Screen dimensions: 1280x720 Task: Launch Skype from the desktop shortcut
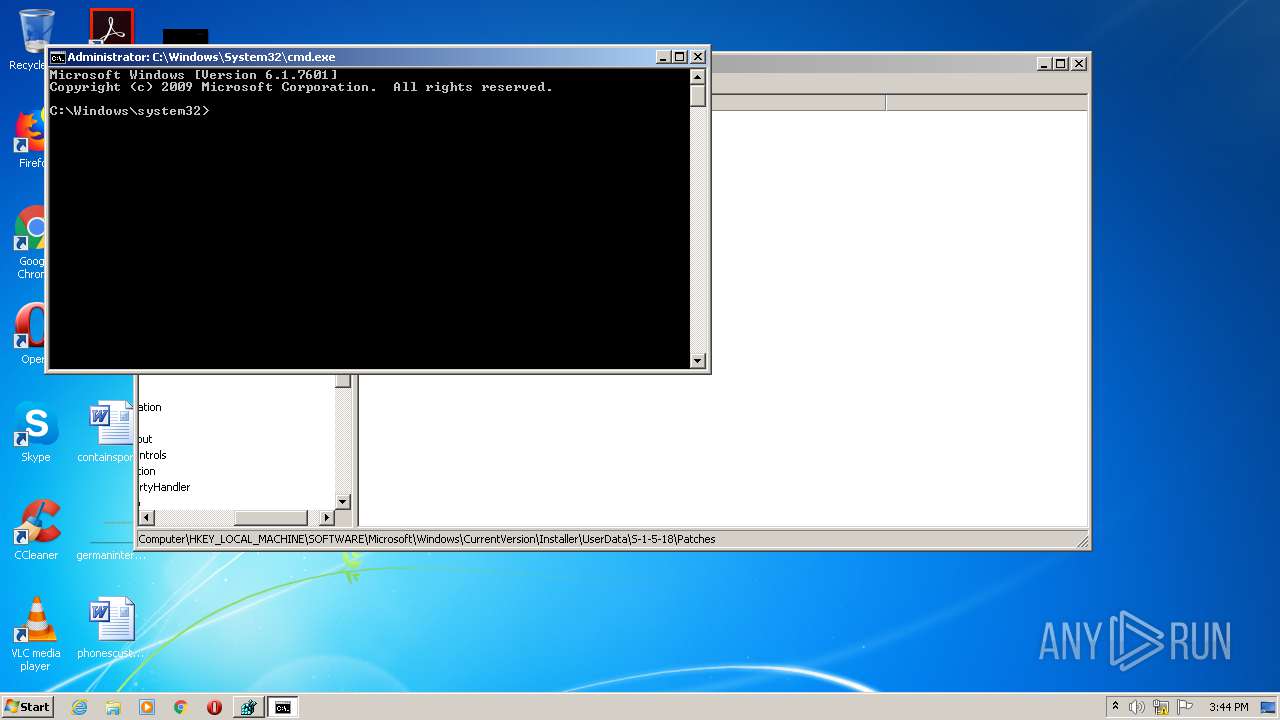[36, 432]
